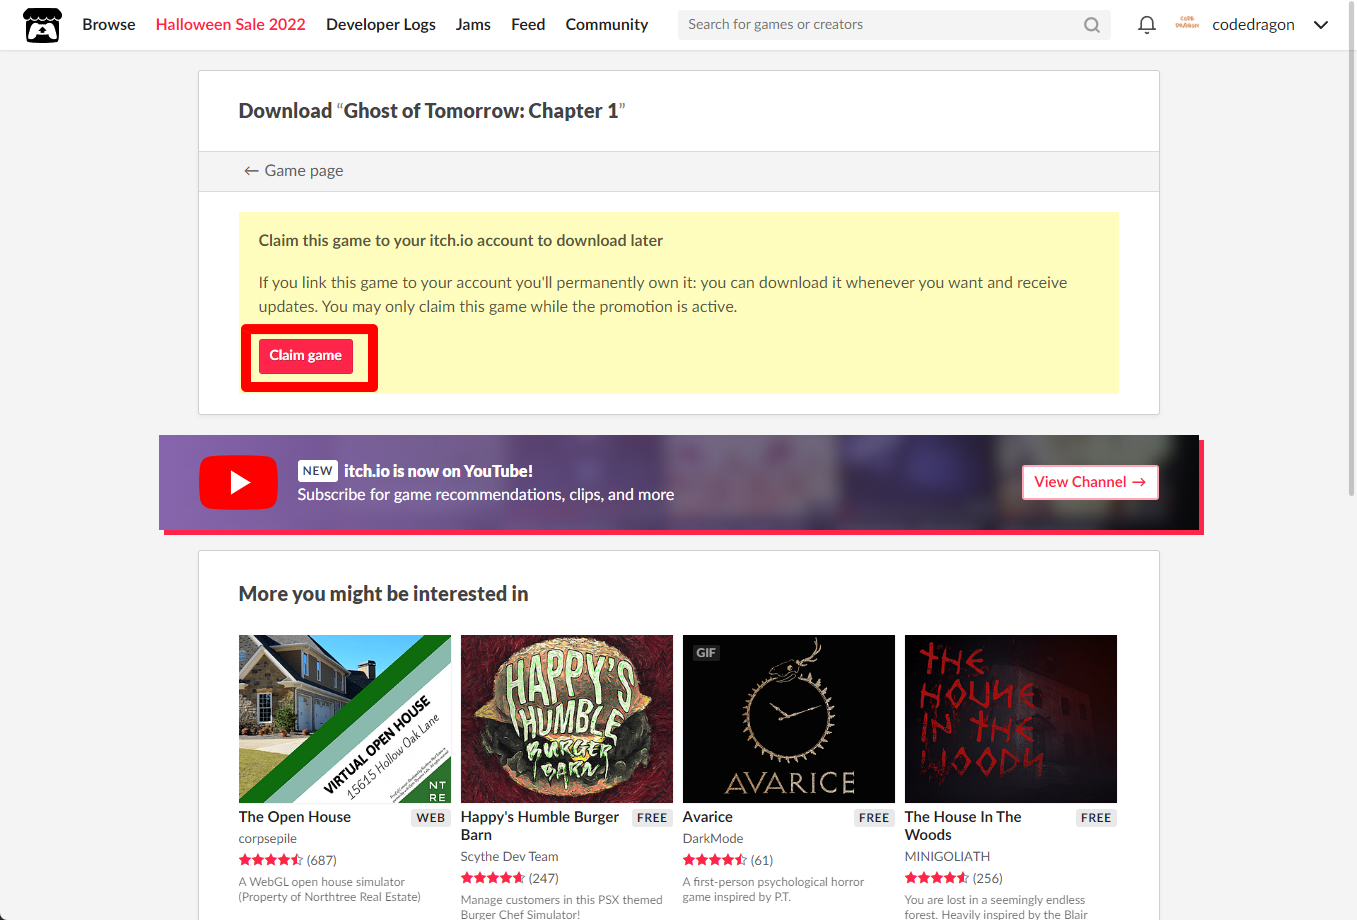Click the star rating with (247) reviews
The width and height of the screenshot is (1357, 920).
(x=510, y=878)
